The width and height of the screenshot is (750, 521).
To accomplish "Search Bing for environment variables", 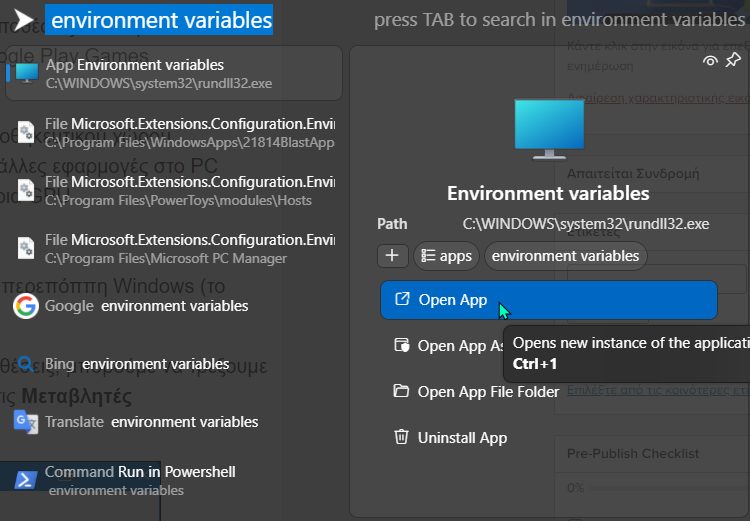I will click(x=174, y=364).
